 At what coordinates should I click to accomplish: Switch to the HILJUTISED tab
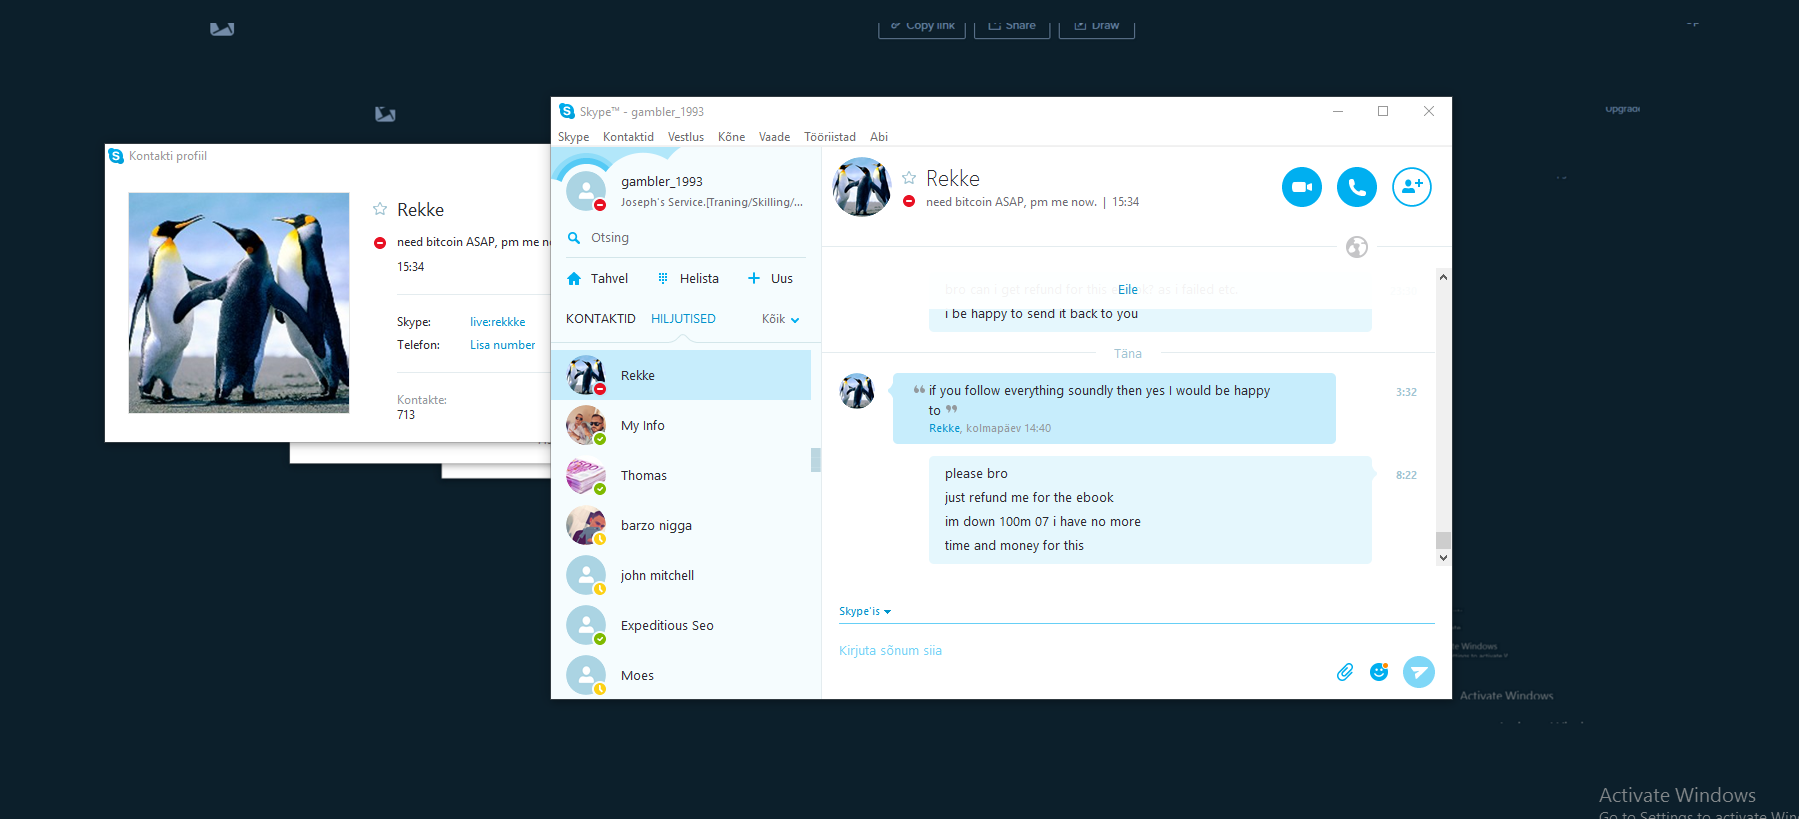pos(683,319)
